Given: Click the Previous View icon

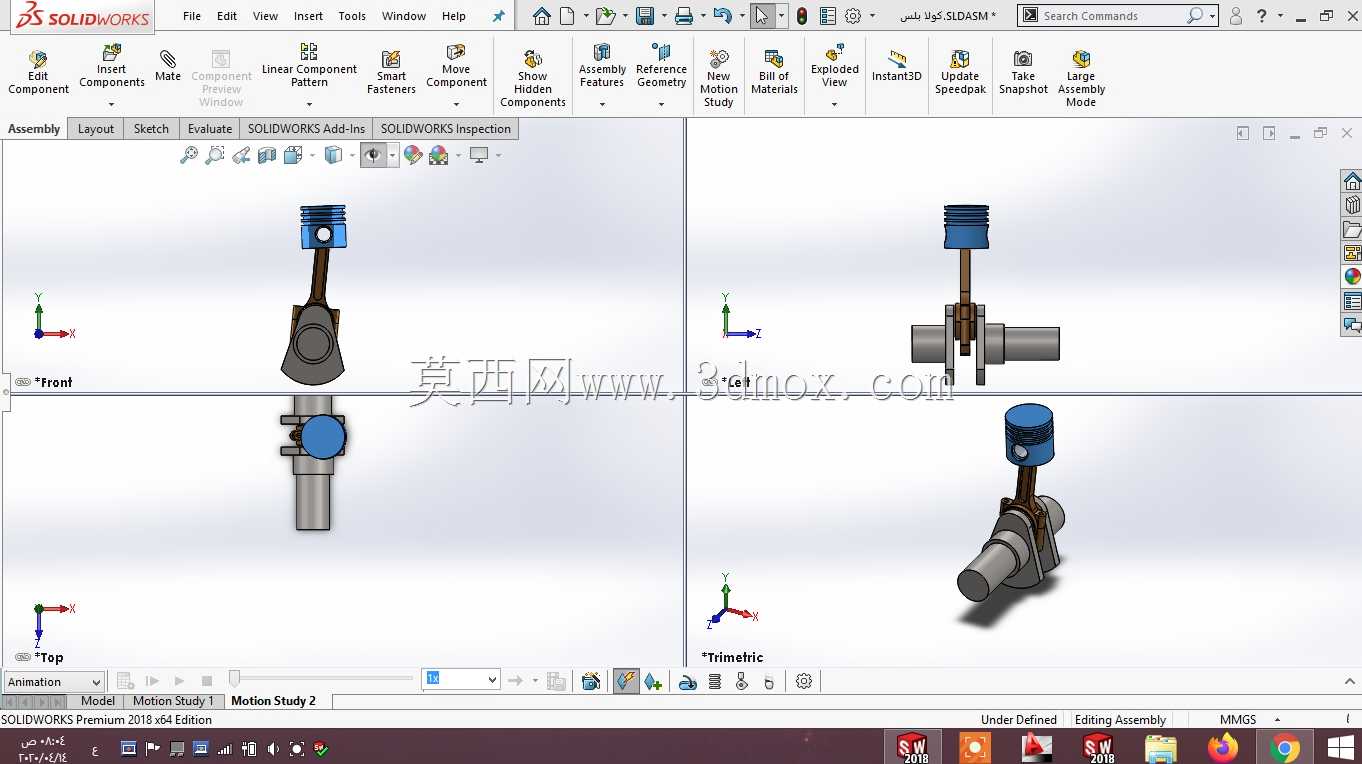Looking at the screenshot, I should coord(240,155).
